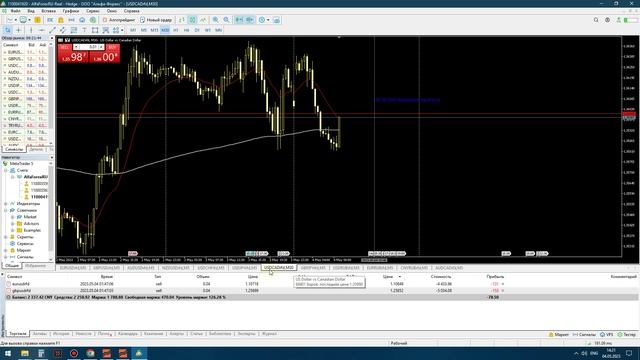Collapse the Советники tree node

[6, 210]
